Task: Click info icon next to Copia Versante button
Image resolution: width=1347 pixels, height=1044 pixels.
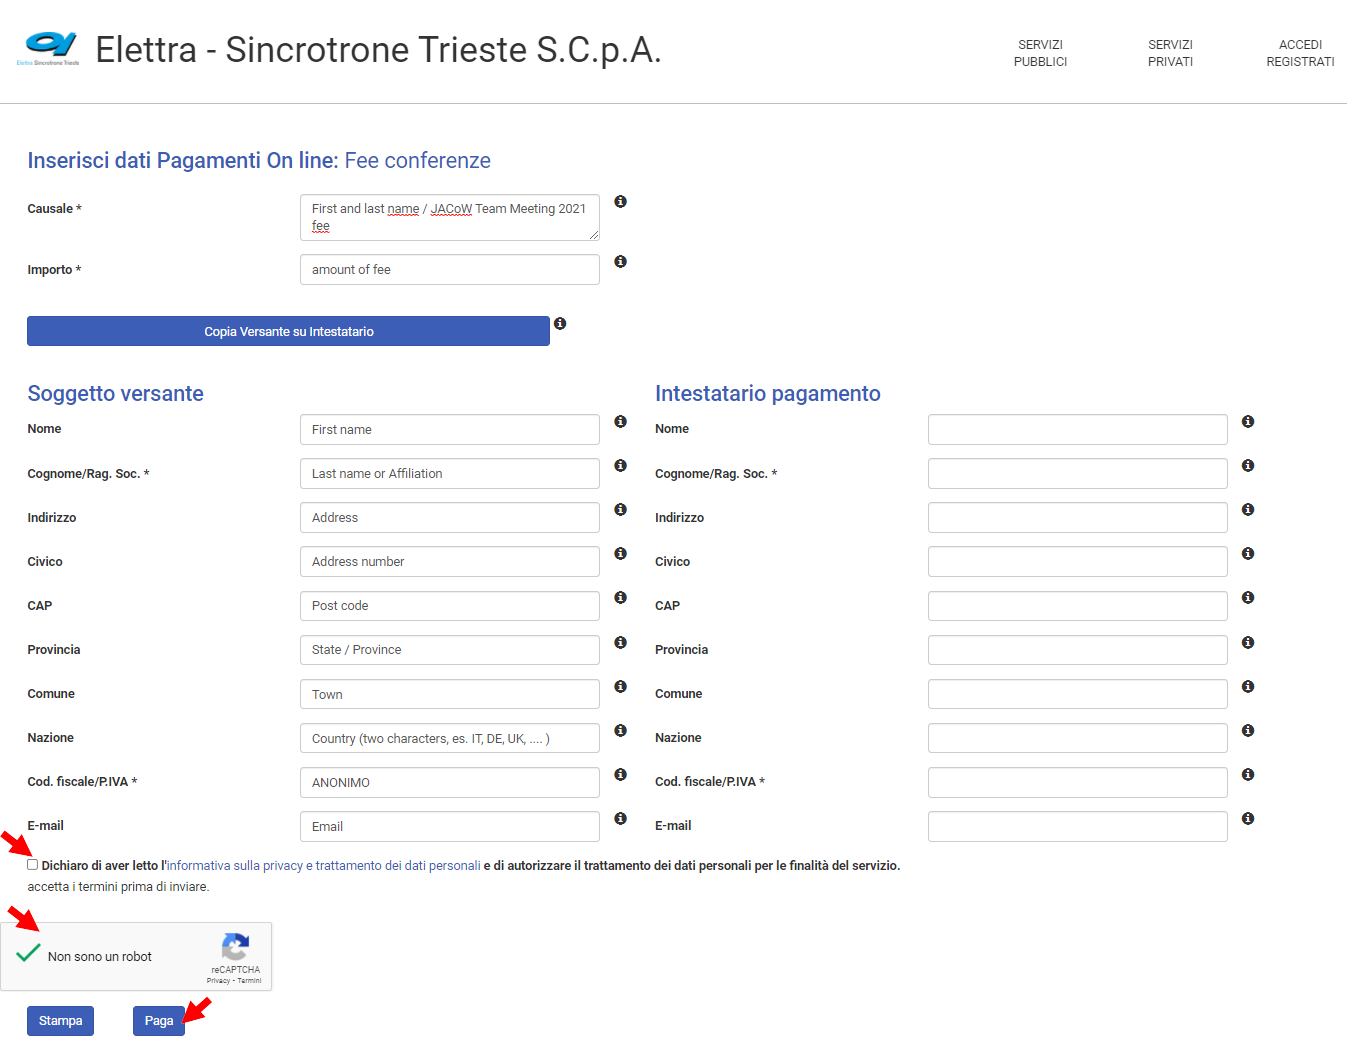Action: click(560, 324)
